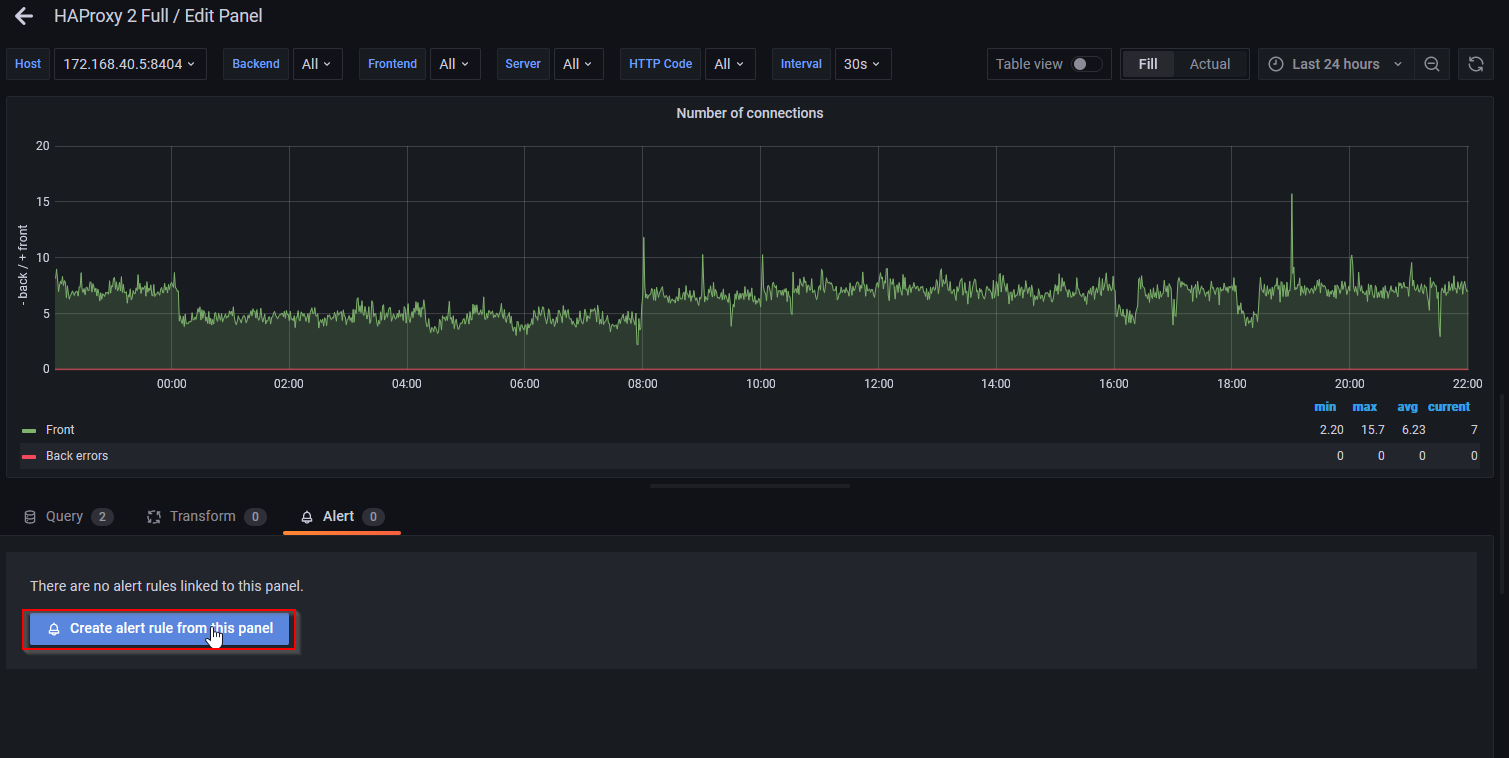Select the Actual display mode
Screen dimensions: 1509x758
[x=1210, y=64]
